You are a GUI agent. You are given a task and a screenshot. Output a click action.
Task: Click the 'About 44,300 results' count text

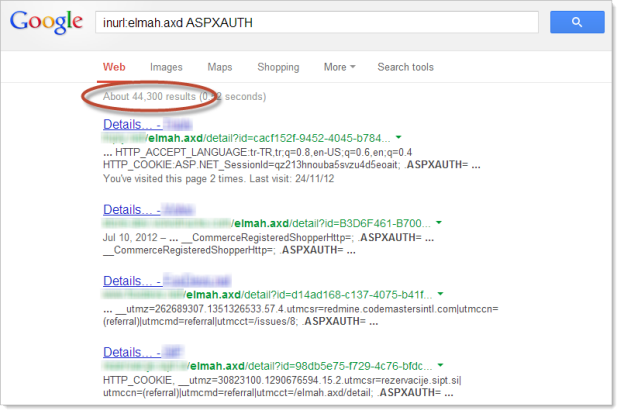click(x=149, y=97)
